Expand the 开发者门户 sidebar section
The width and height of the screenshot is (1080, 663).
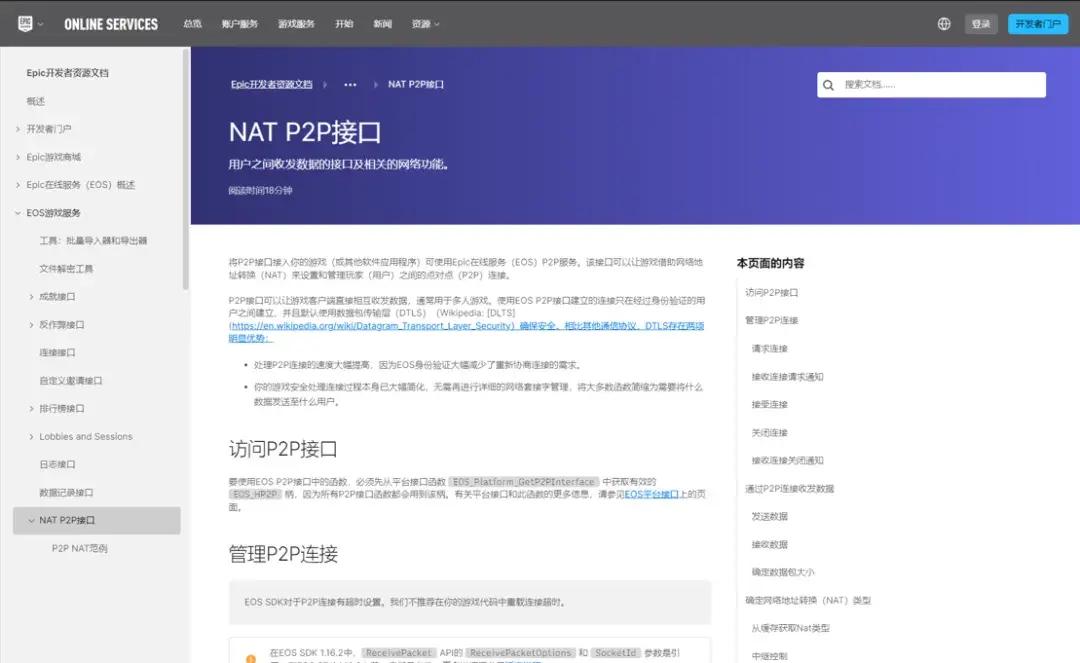point(18,129)
